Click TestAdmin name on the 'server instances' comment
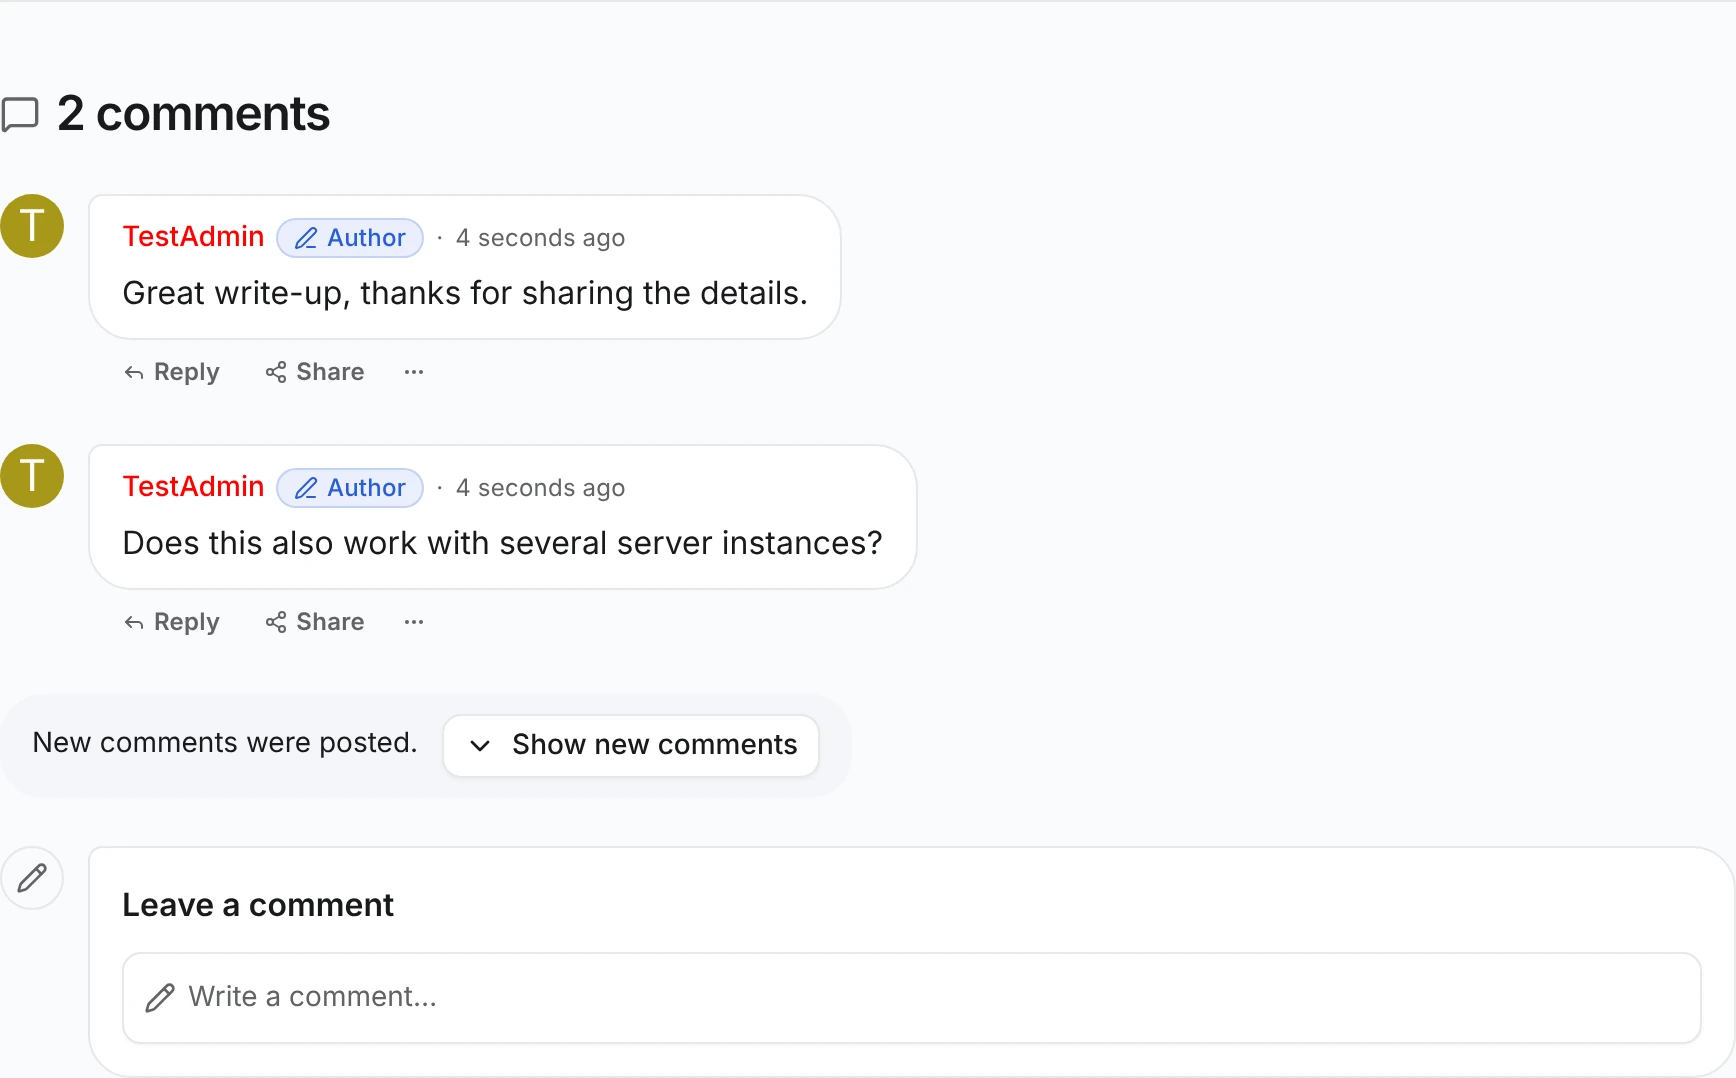The image size is (1736, 1078). tap(193, 487)
